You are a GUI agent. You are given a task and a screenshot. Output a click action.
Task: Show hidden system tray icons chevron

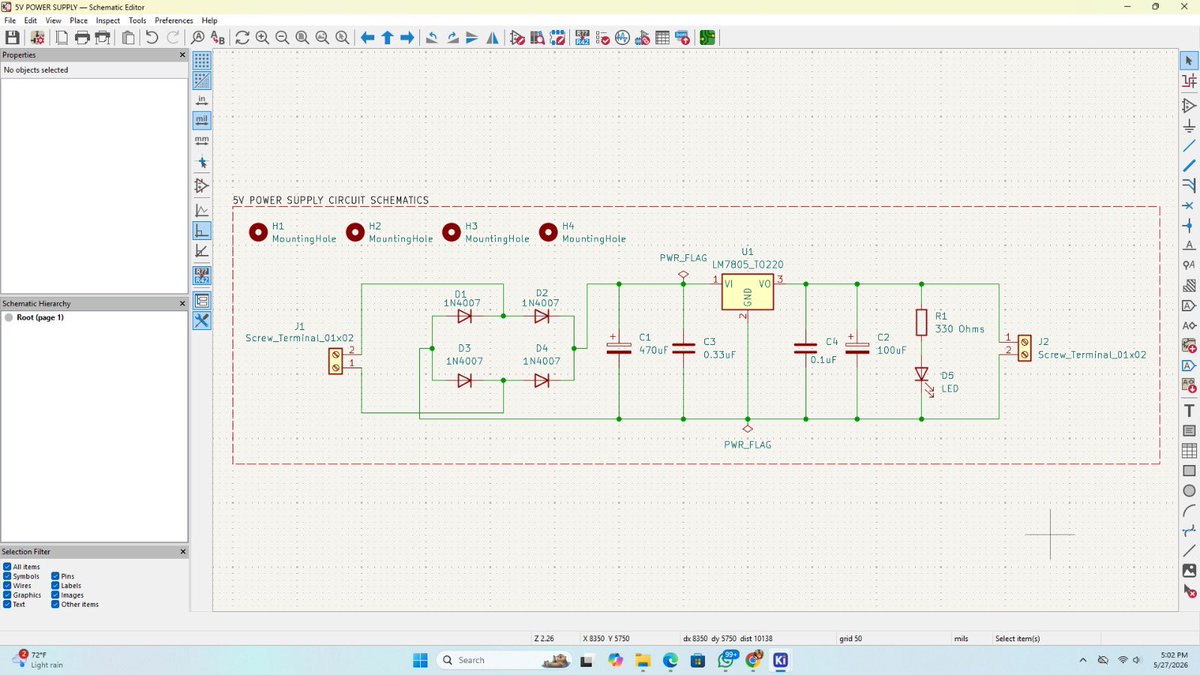point(1083,660)
